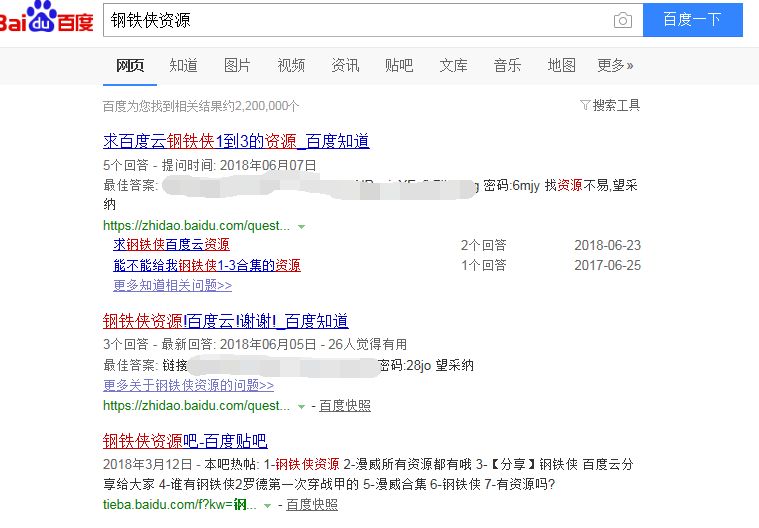Viewport: 759px width, 528px height.
Task: Expand dropdown arrow after first zhidao URL
Action: click(302, 226)
